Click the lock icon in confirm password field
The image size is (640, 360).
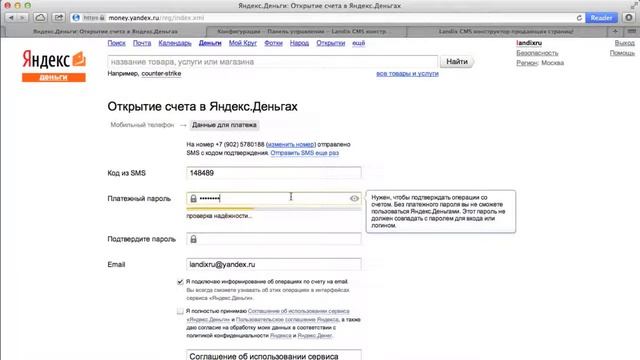[193, 239]
